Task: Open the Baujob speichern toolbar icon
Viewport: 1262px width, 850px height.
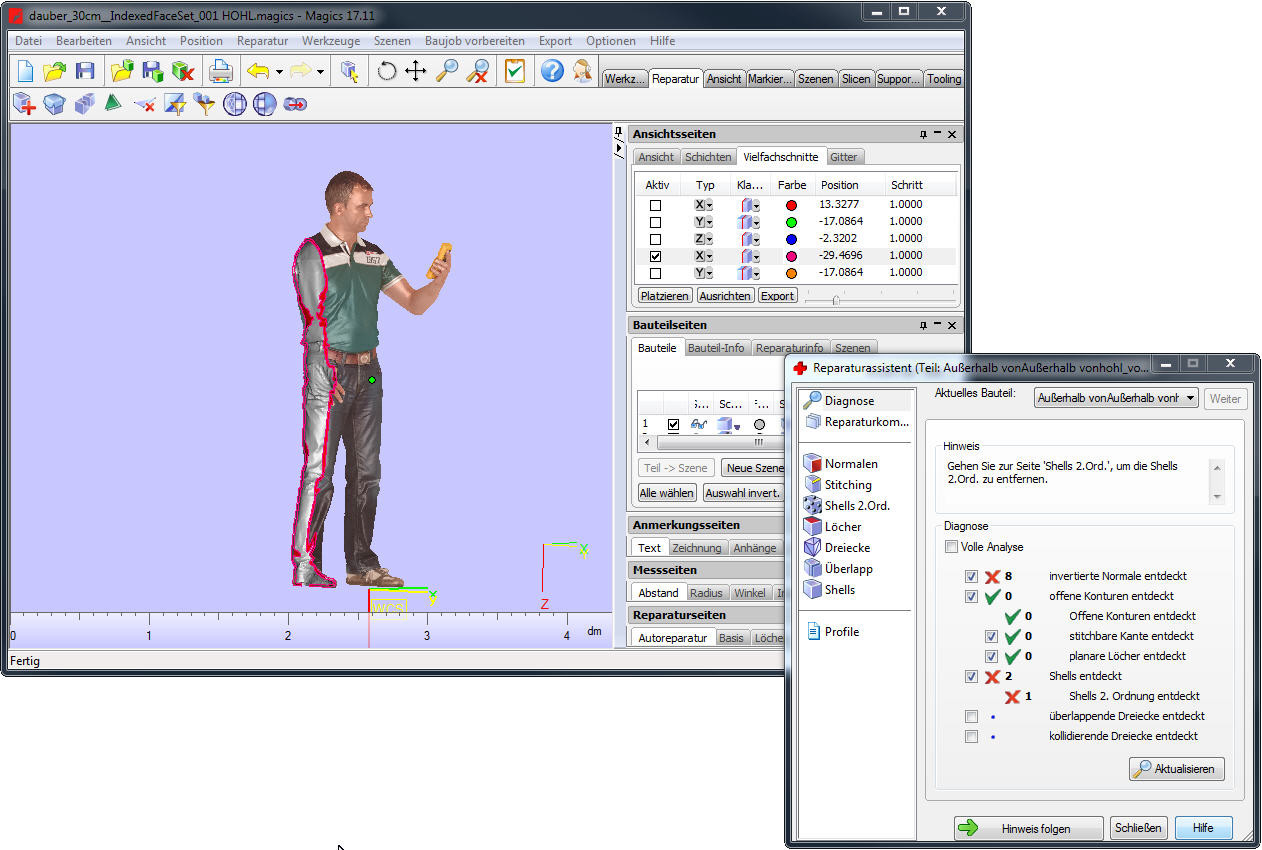Action: [152, 71]
